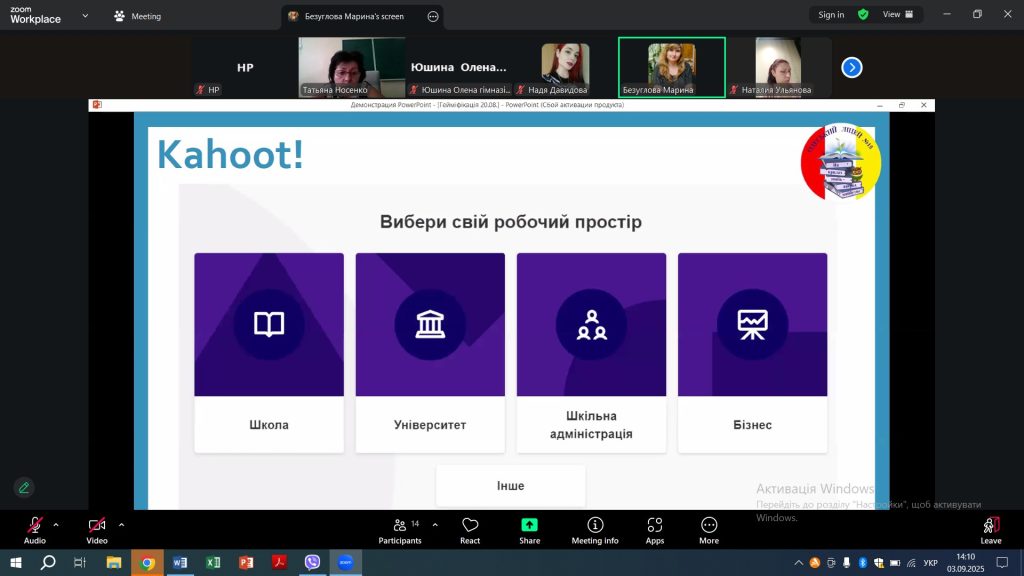This screenshot has height=576, width=1024.
Task: Open Adobe Acrobat from taskbar
Action: [280, 562]
